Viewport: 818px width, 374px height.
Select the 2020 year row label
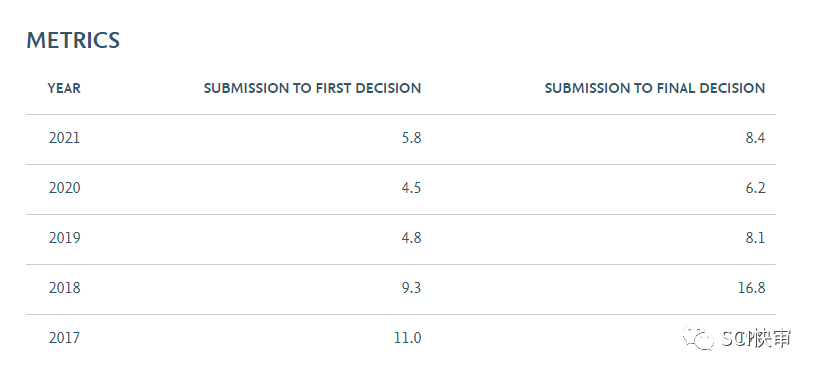[x=65, y=188]
